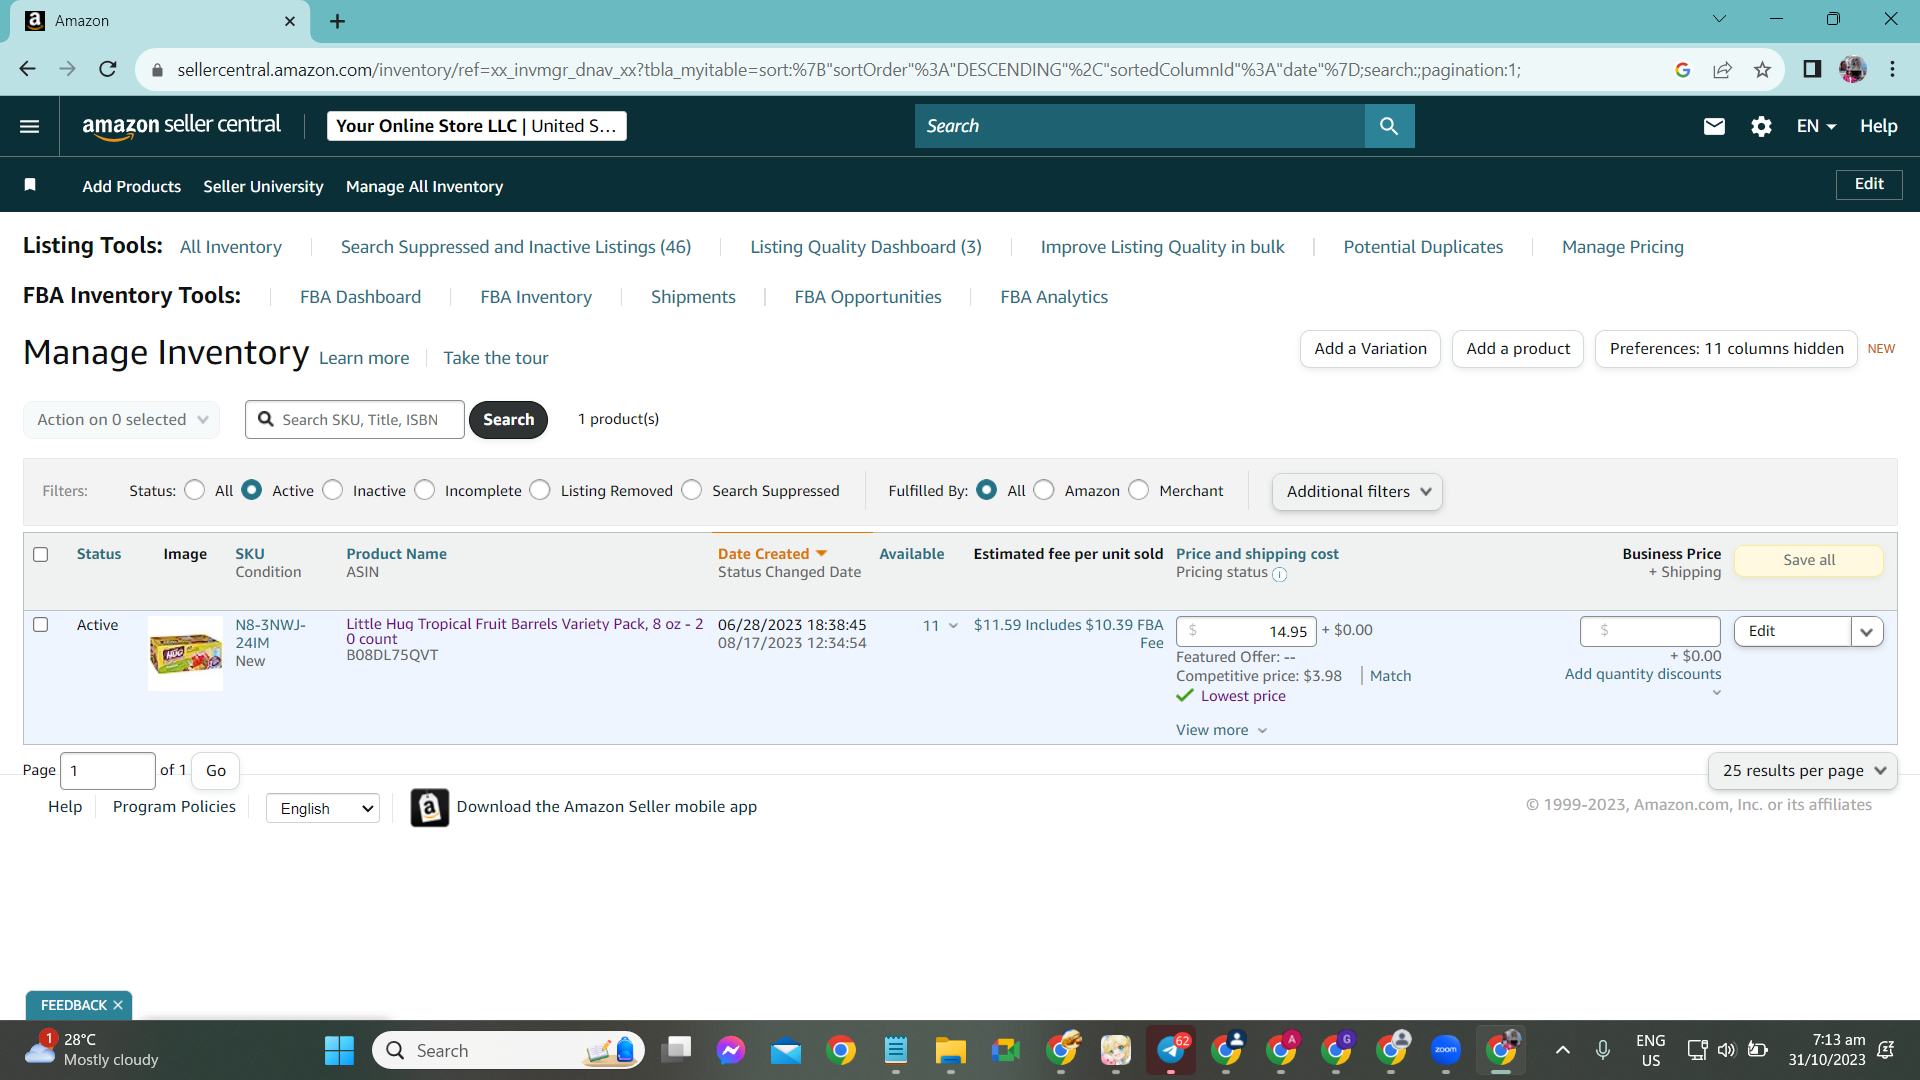Open Manage All Inventory in the navigation bar

coord(424,187)
